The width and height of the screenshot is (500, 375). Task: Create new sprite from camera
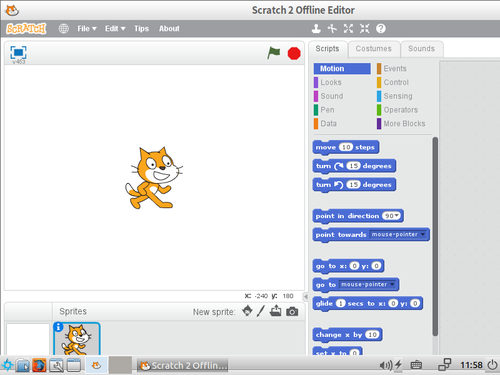pyautogui.click(x=292, y=312)
